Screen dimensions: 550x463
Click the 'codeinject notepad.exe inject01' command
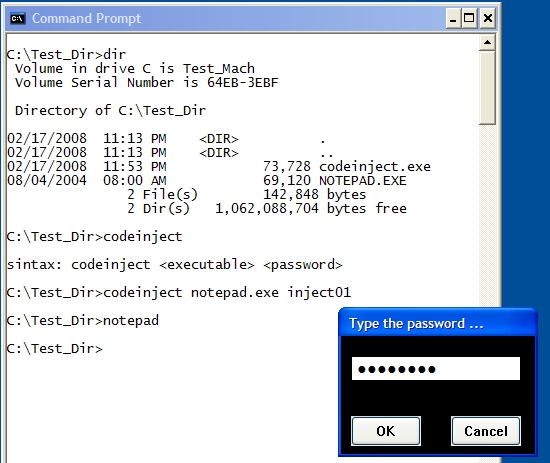[x=227, y=293]
